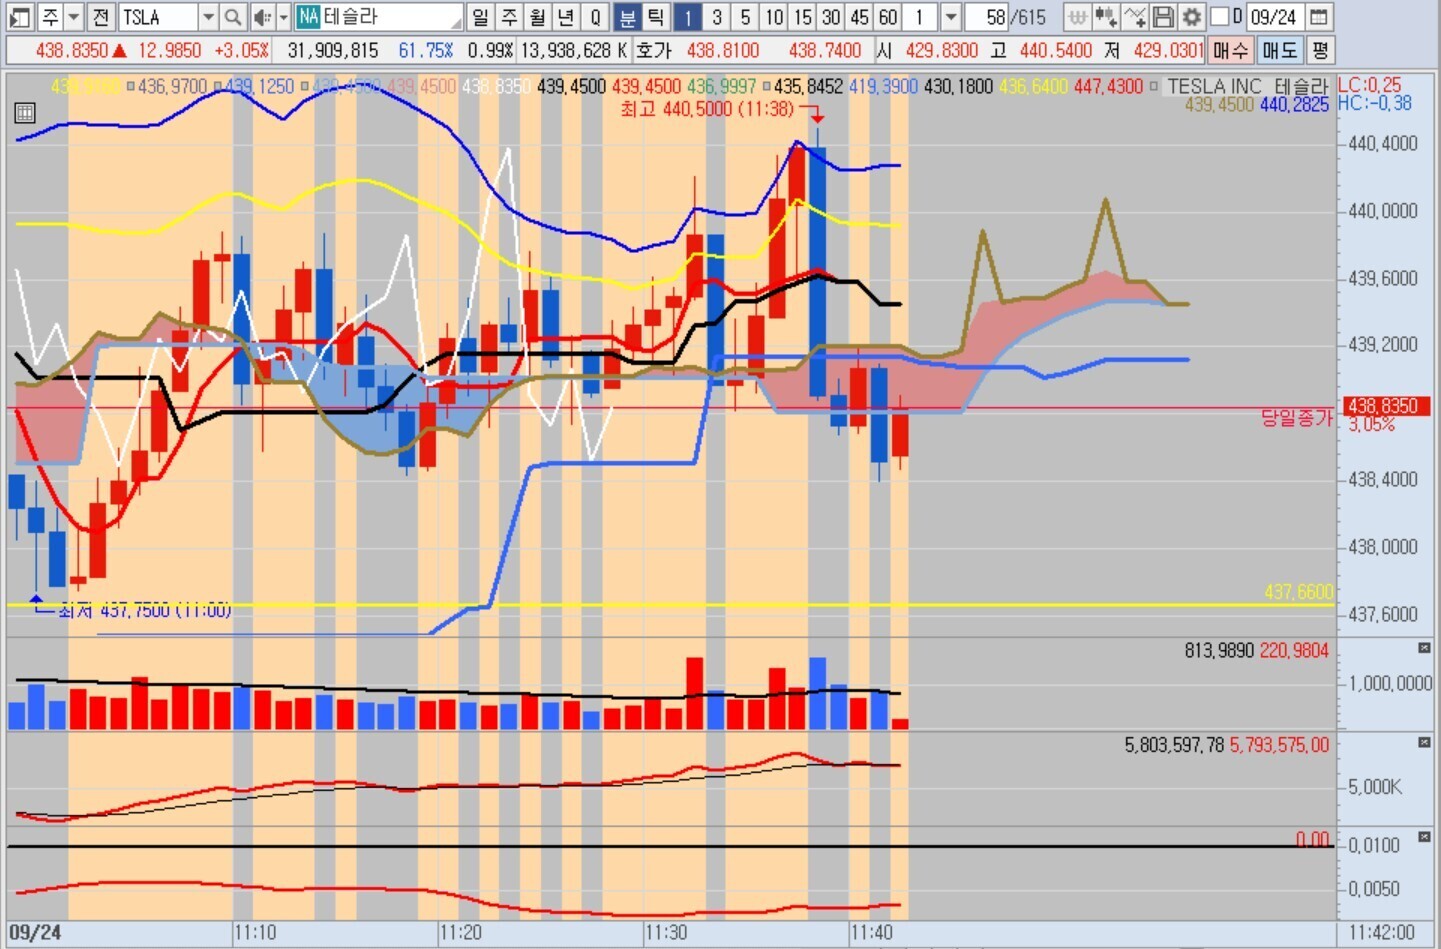Click the 최저 437.7500 (11:00) low label
This screenshot has height=949, width=1441.
tap(145, 609)
